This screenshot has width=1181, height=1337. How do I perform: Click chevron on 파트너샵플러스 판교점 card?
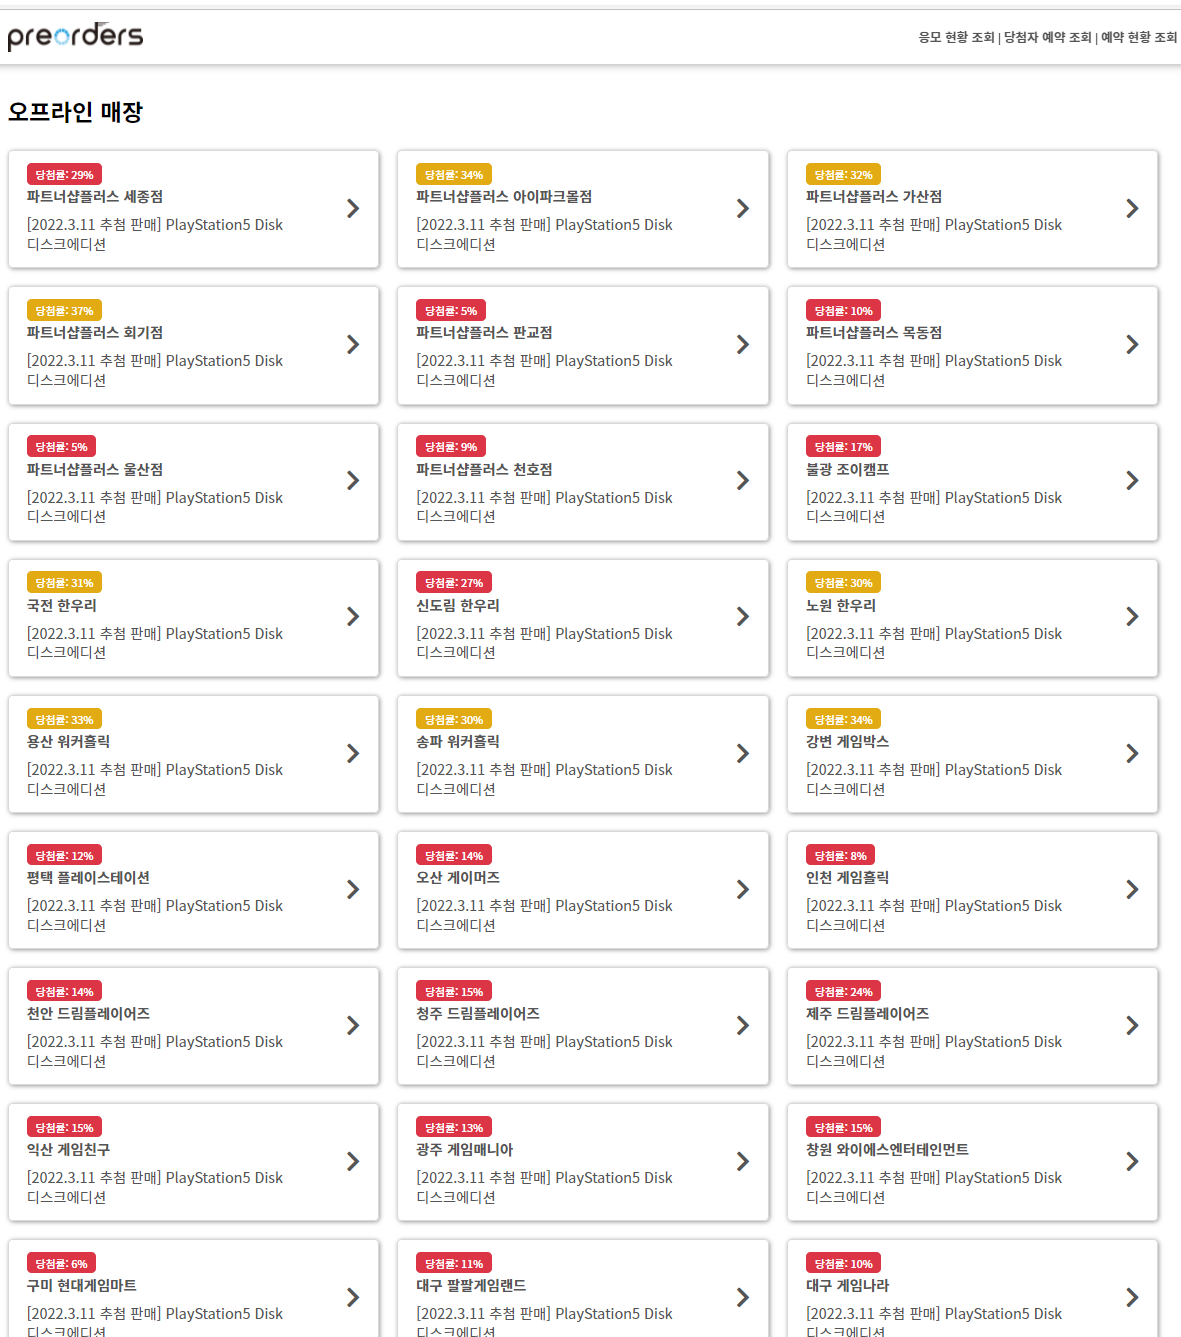pos(743,344)
